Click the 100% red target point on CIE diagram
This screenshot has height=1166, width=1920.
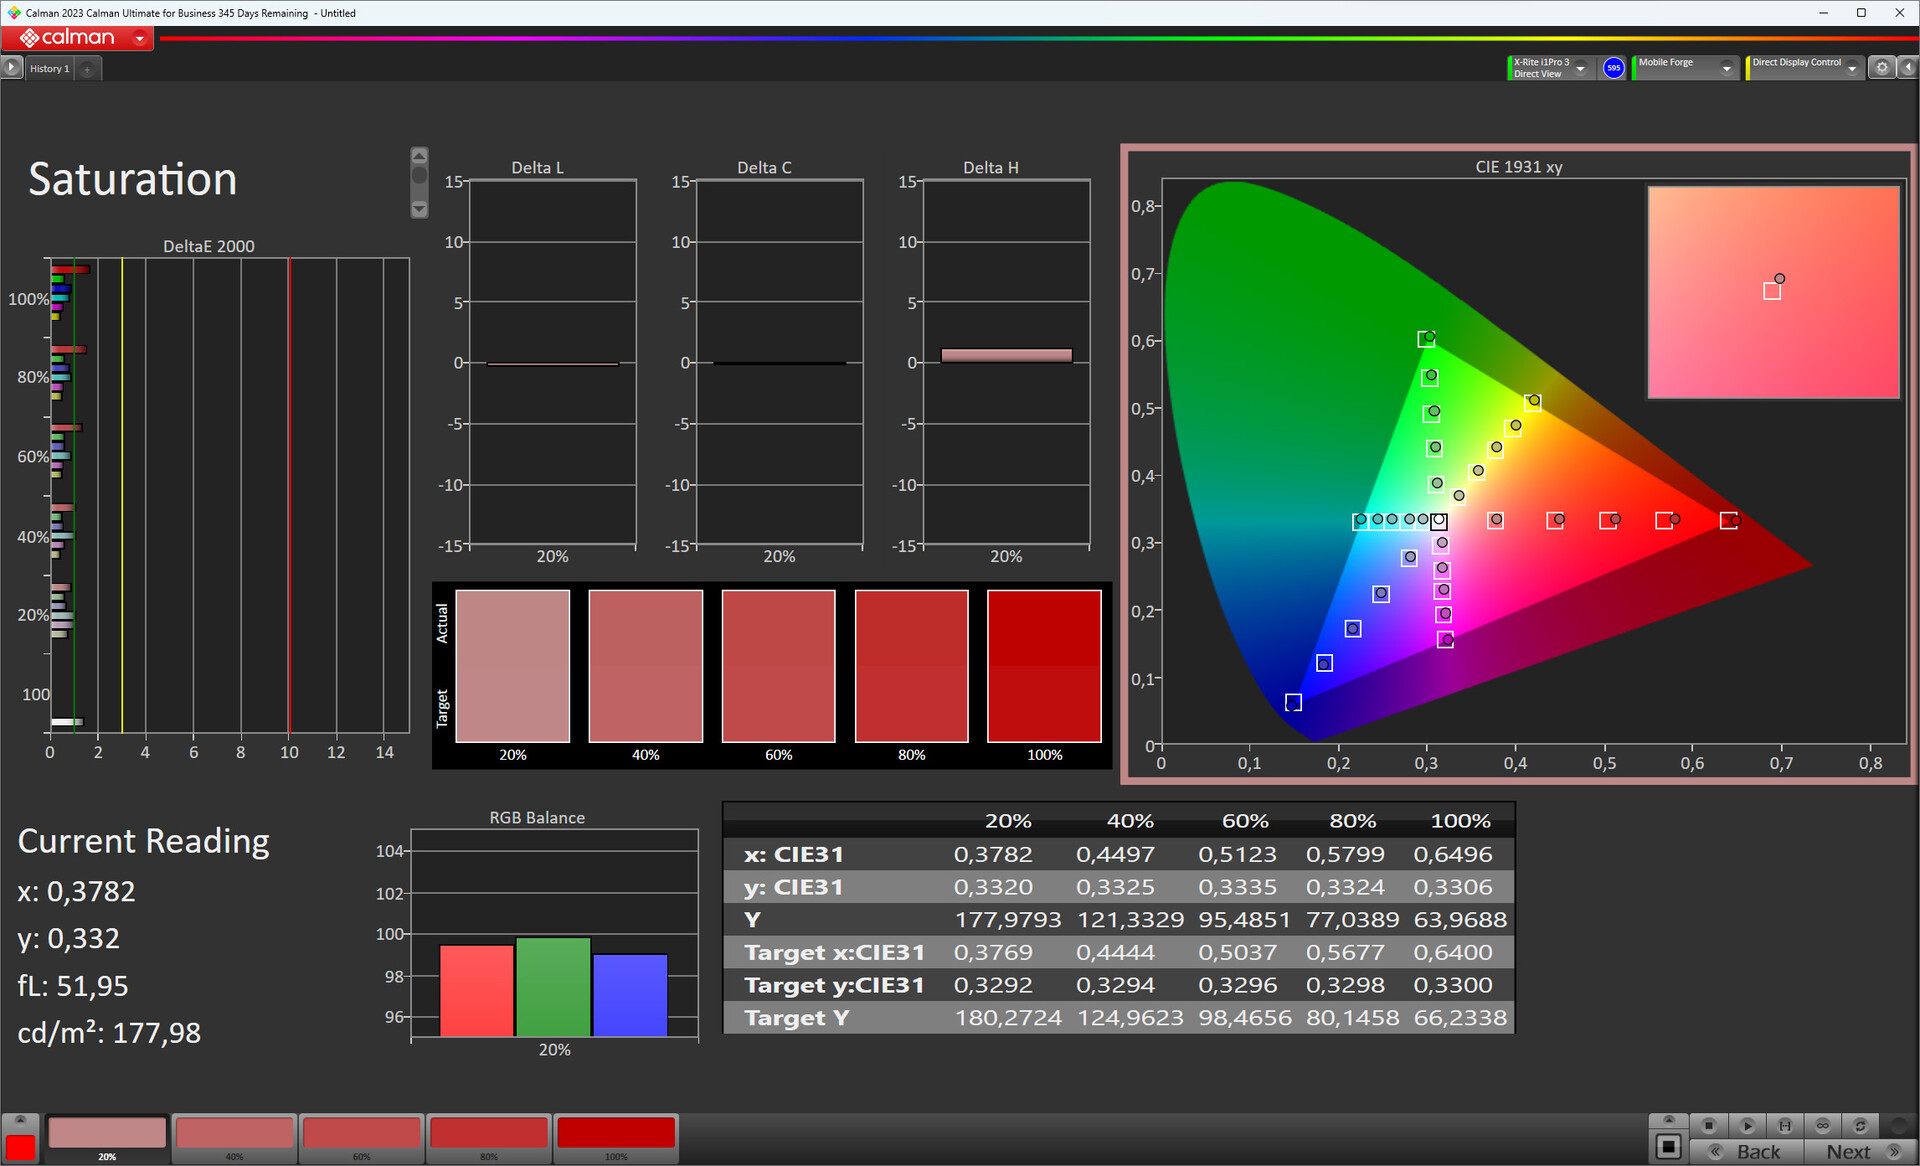pos(1727,521)
